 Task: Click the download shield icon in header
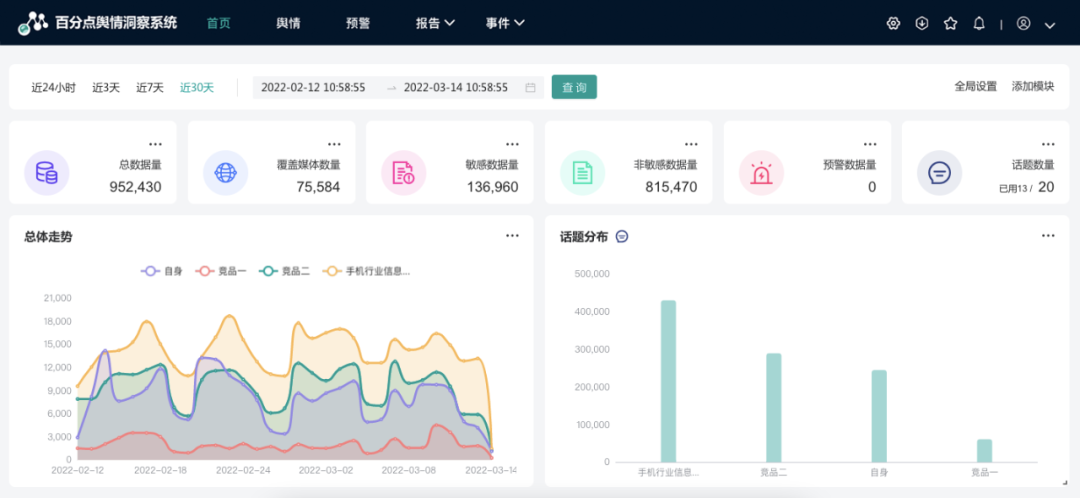pos(922,23)
